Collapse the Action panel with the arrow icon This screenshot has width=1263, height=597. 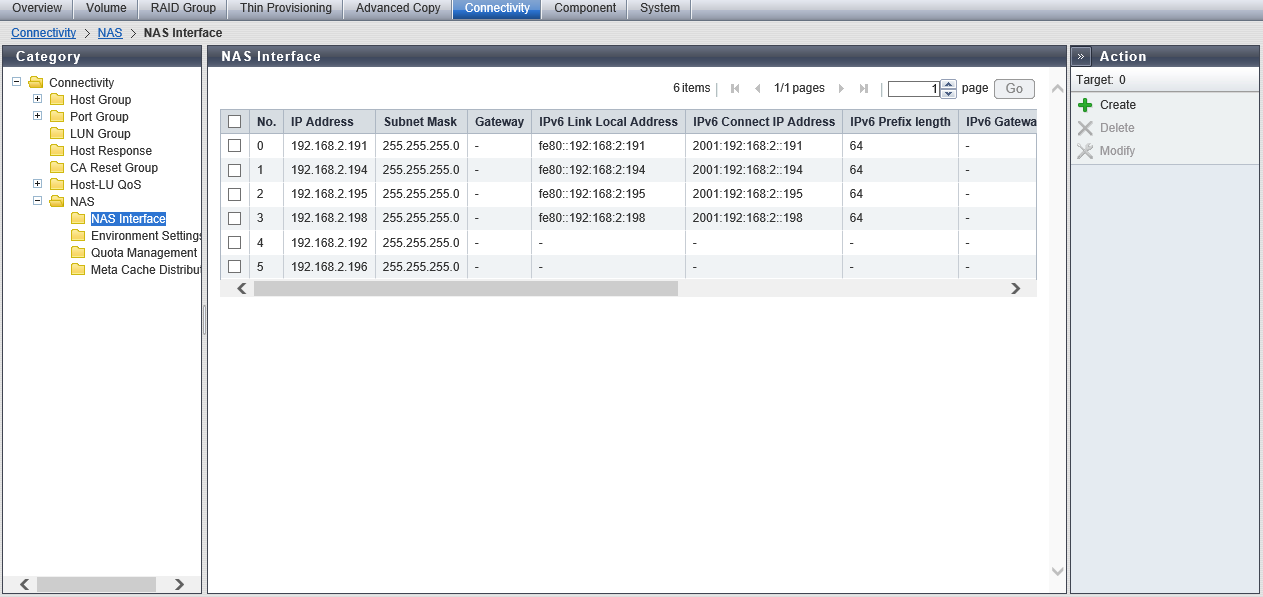[x=1081, y=57]
